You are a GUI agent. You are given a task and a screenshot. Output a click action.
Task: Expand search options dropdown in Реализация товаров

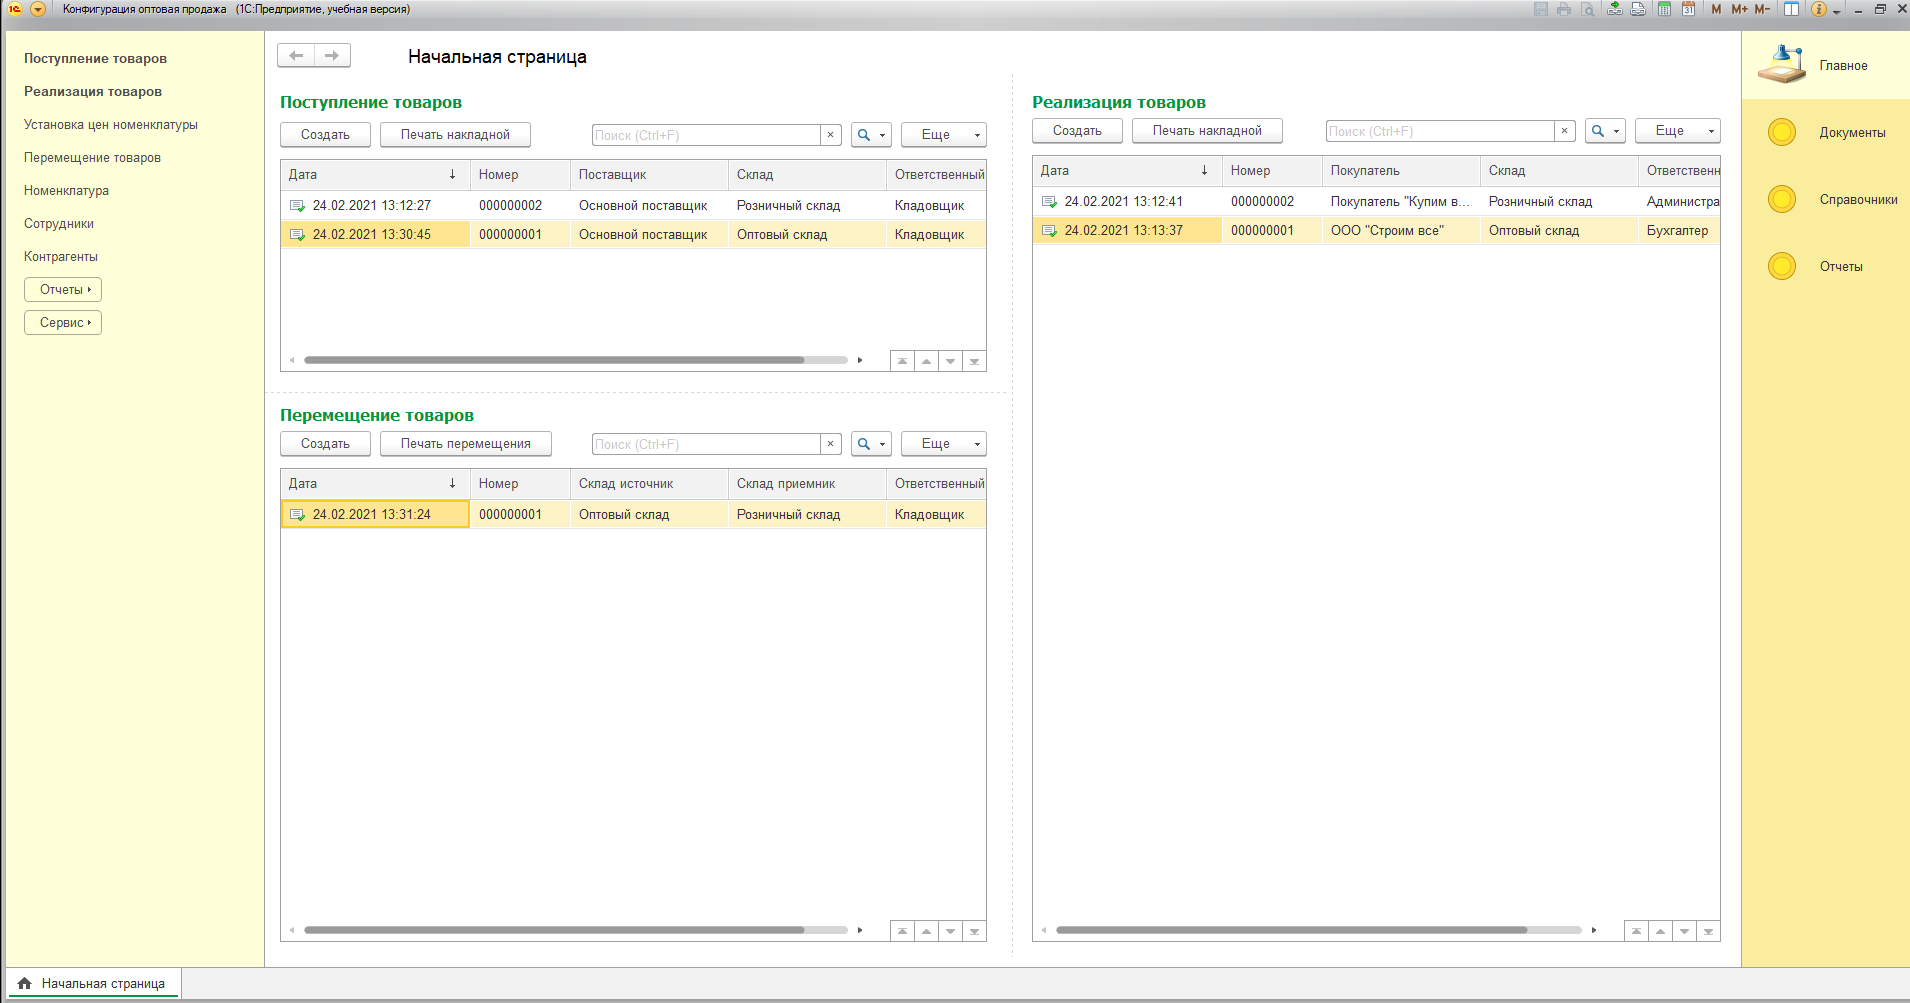click(1605, 131)
